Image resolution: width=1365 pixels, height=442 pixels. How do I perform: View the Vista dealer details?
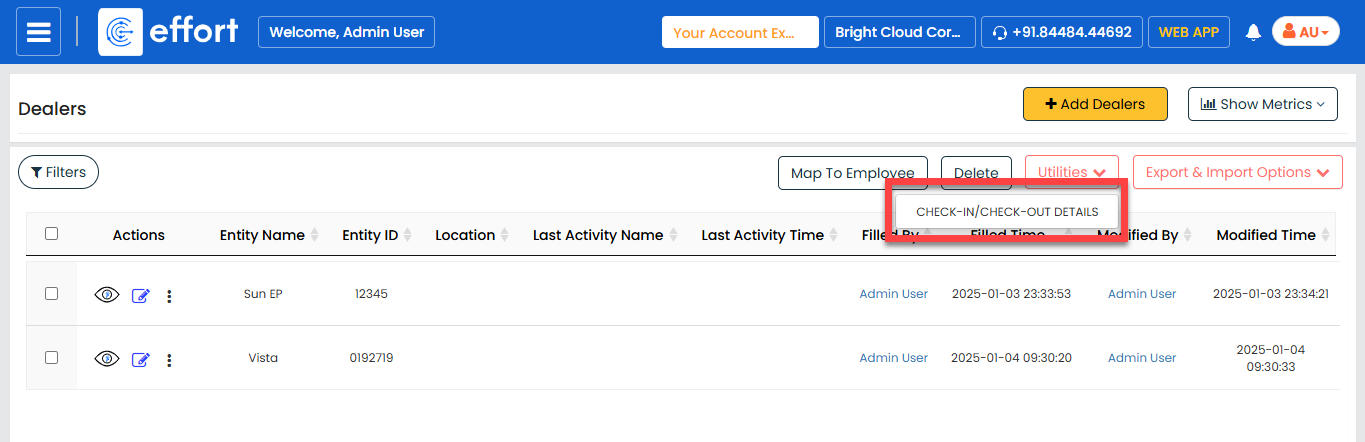(107, 359)
